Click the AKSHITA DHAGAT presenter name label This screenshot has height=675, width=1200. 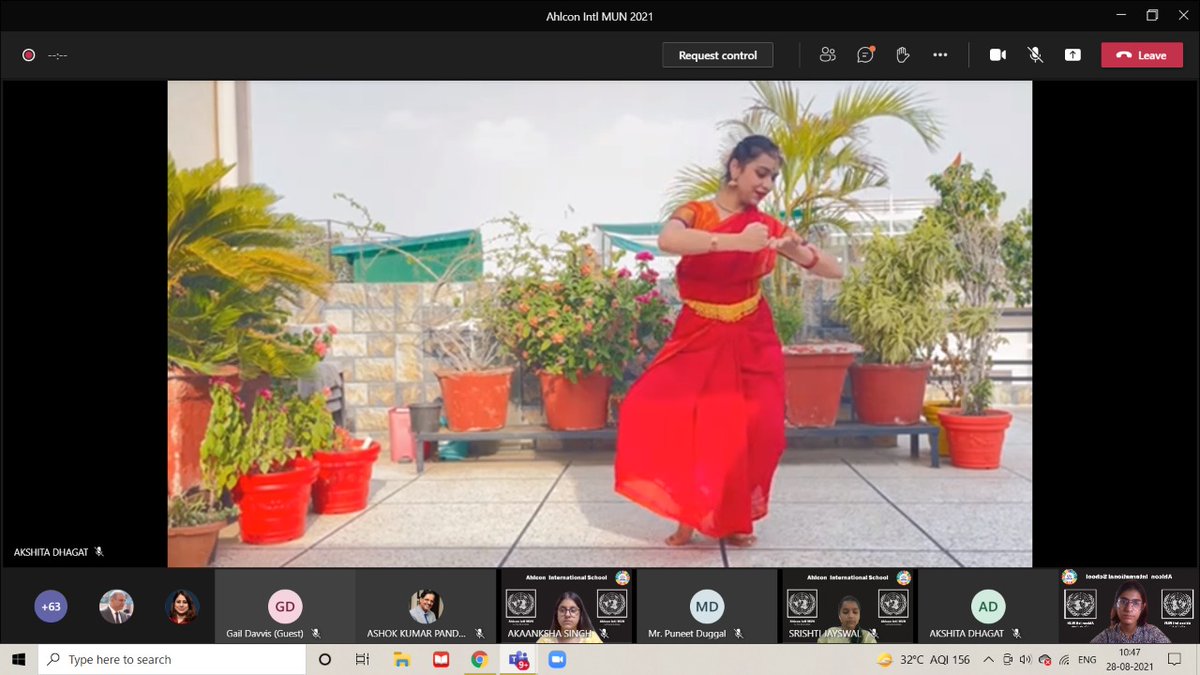click(51, 551)
